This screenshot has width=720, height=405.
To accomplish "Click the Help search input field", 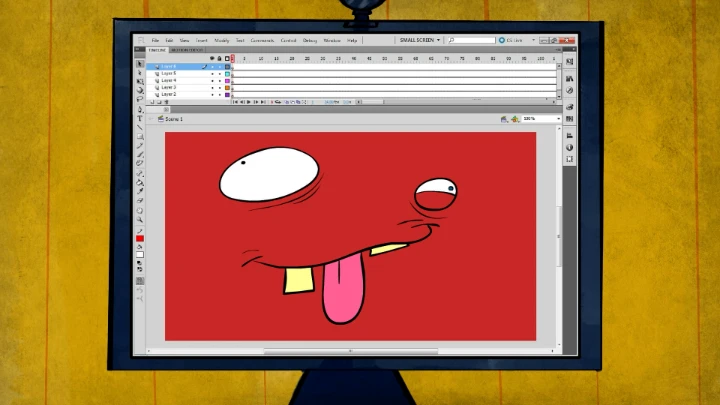I will pos(472,40).
